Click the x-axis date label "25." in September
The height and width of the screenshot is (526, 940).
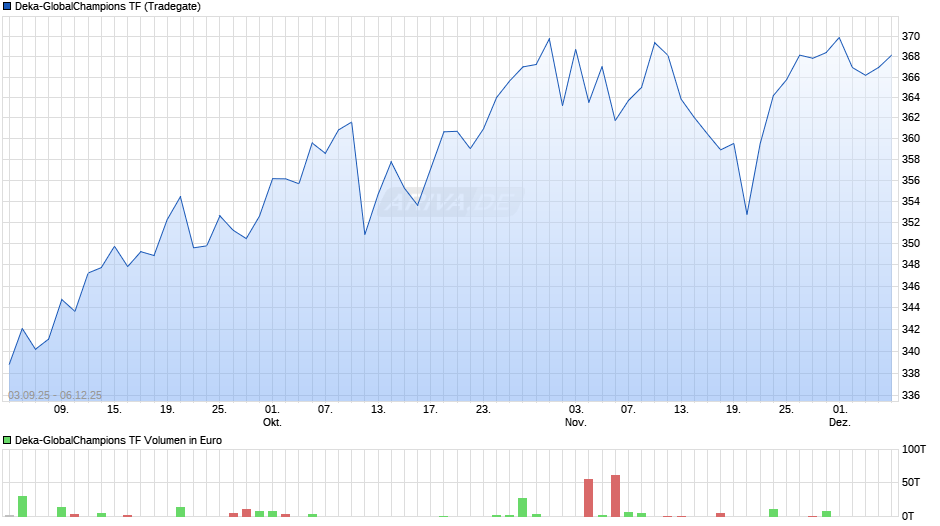219,410
